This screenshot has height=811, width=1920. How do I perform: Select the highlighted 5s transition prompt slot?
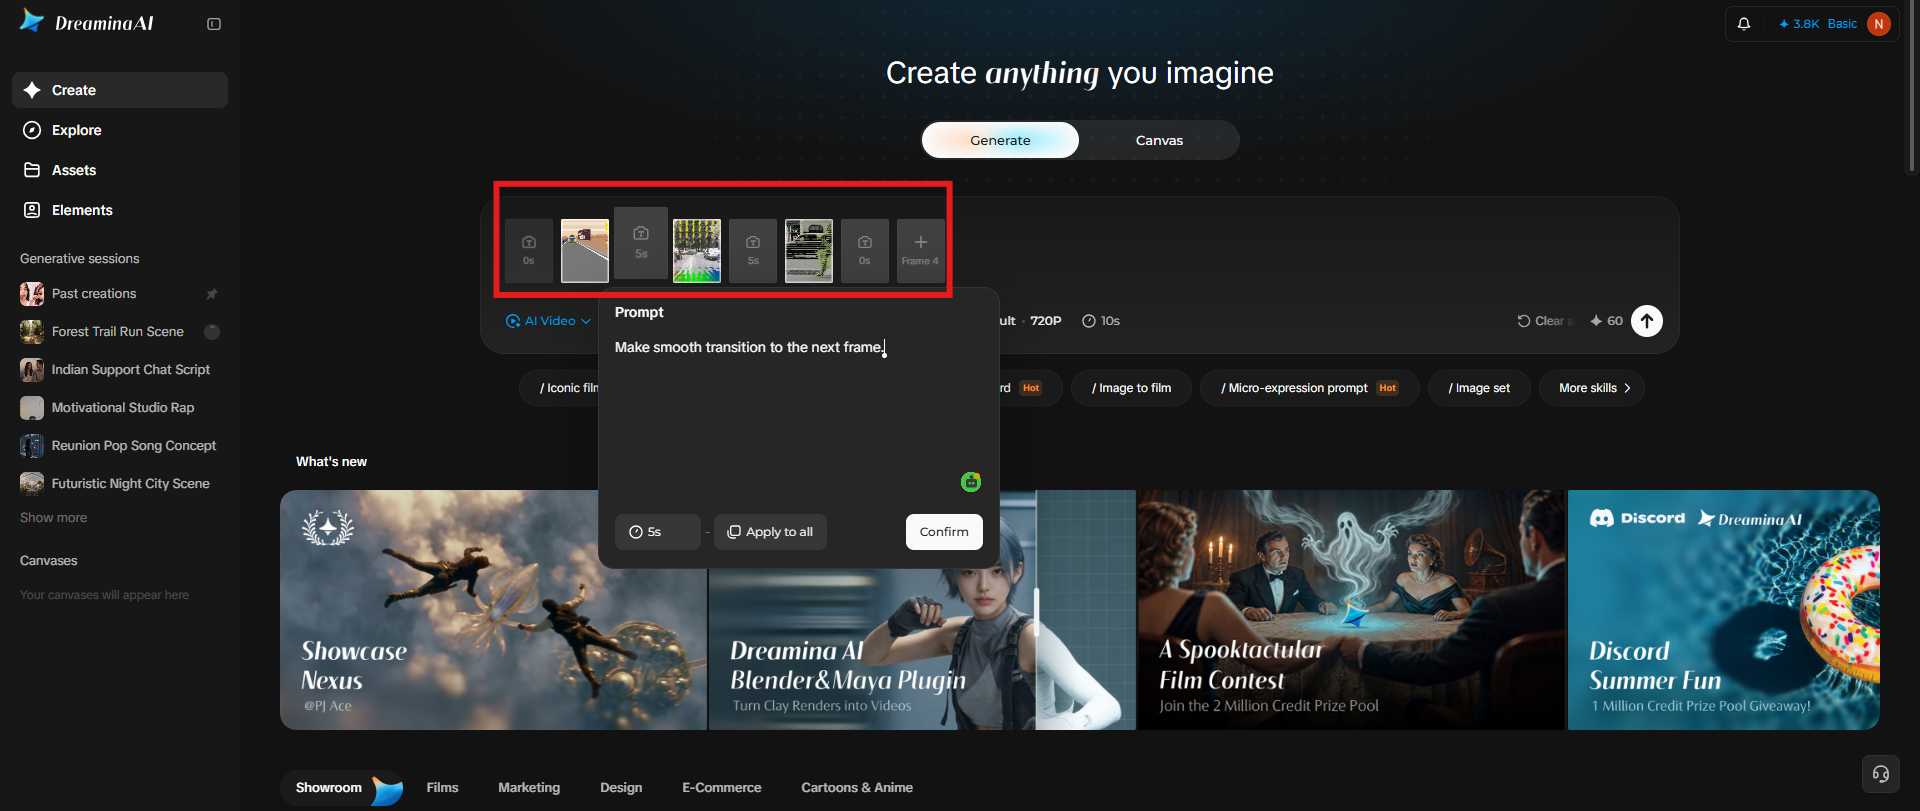pyautogui.click(x=641, y=243)
